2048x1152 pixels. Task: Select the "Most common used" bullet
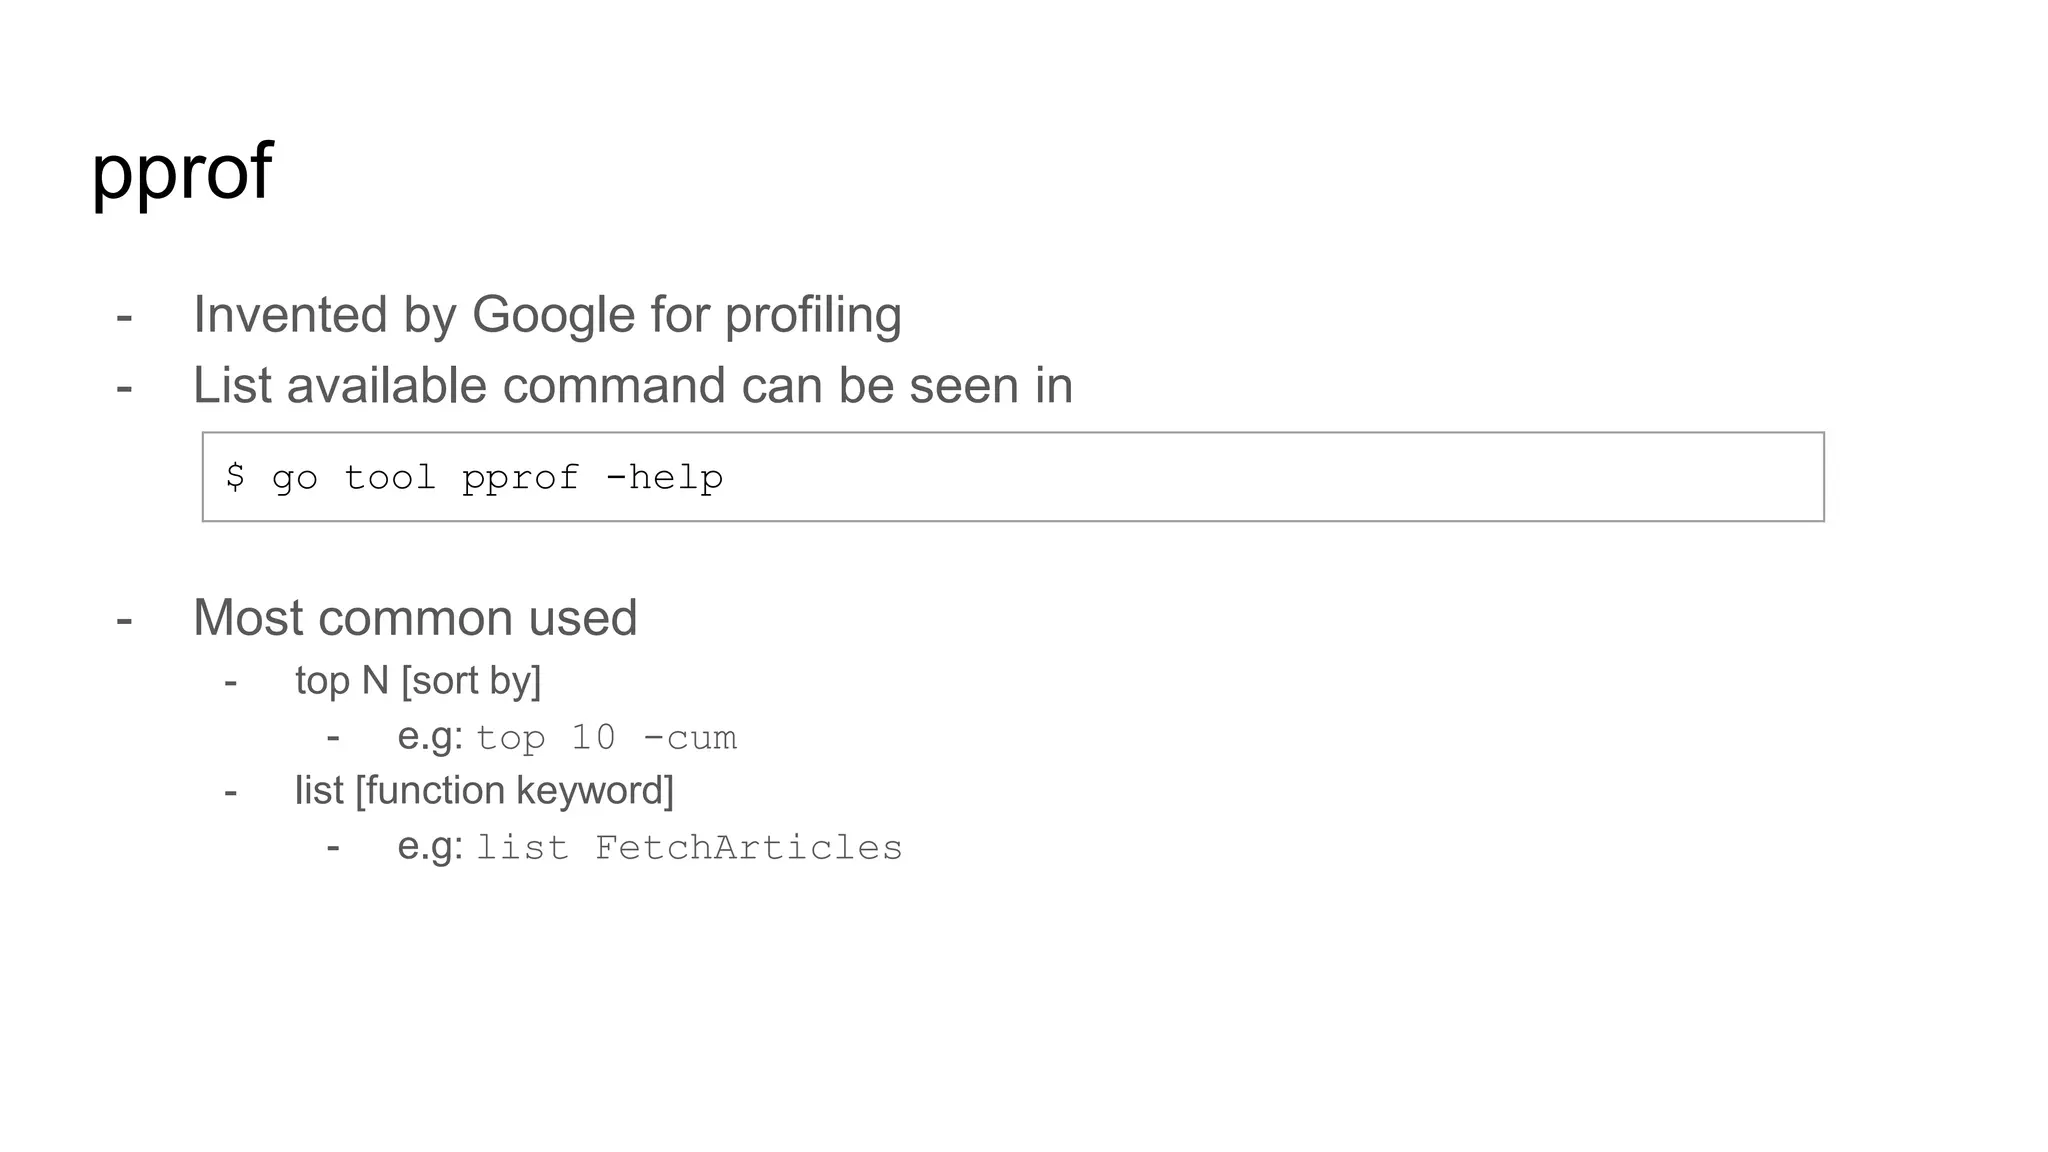415,618
